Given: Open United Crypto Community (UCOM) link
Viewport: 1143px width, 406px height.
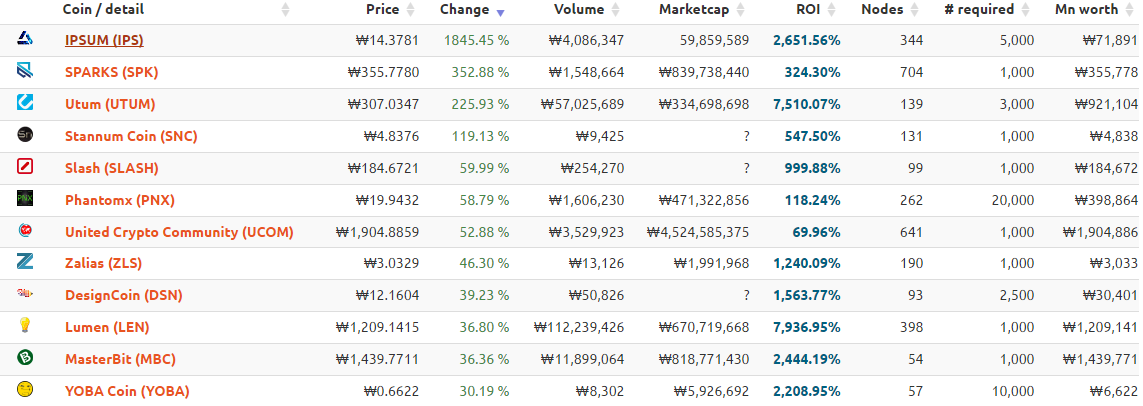Looking at the screenshot, I should 179,233.
